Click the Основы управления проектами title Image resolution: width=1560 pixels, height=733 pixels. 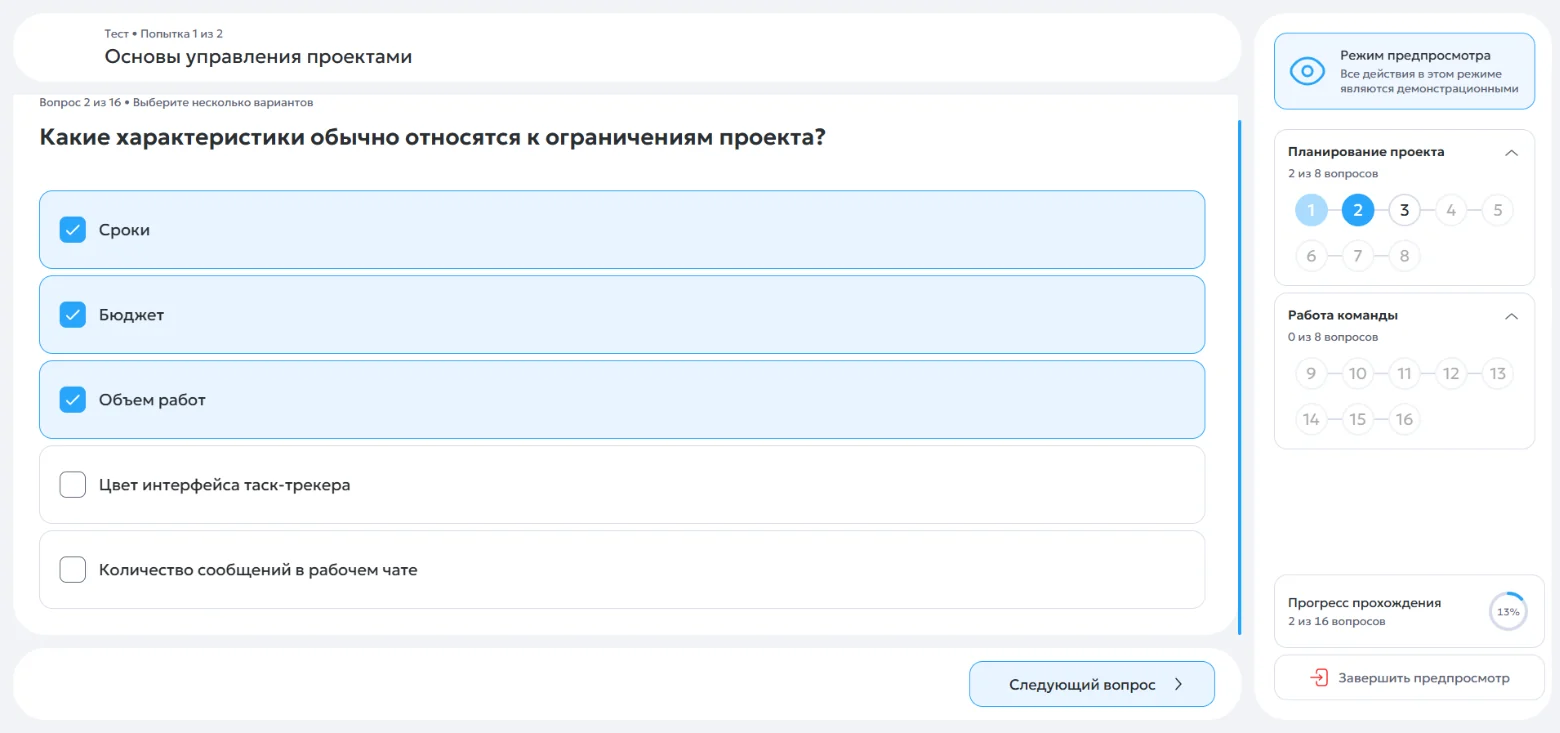pos(258,57)
